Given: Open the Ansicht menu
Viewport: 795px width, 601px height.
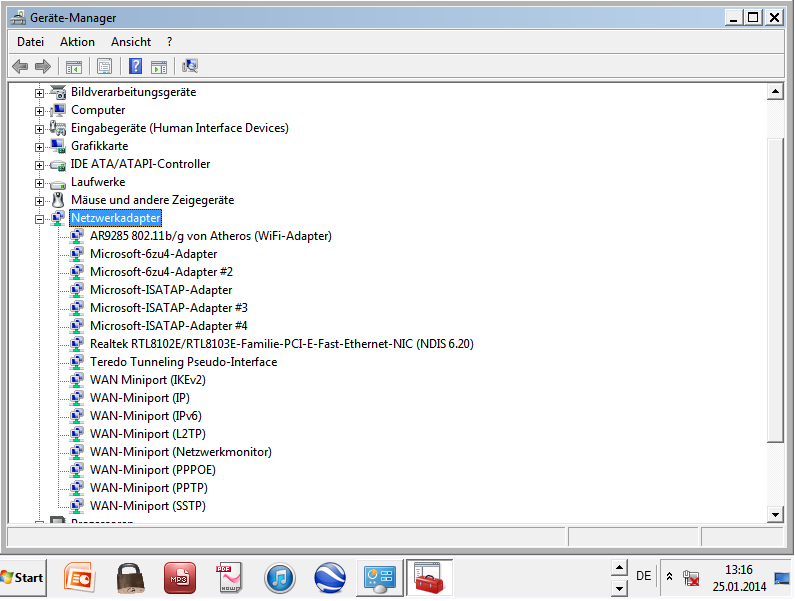Looking at the screenshot, I should coord(131,42).
